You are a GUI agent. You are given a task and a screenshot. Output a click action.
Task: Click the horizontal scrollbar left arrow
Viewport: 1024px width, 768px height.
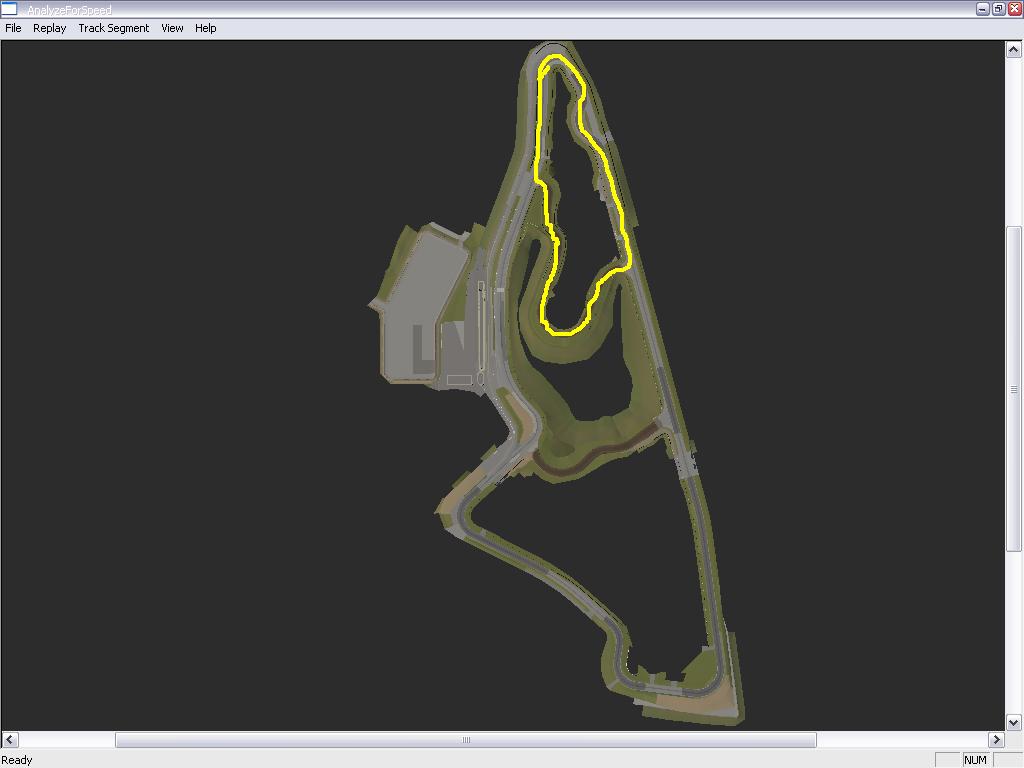coord(9,740)
